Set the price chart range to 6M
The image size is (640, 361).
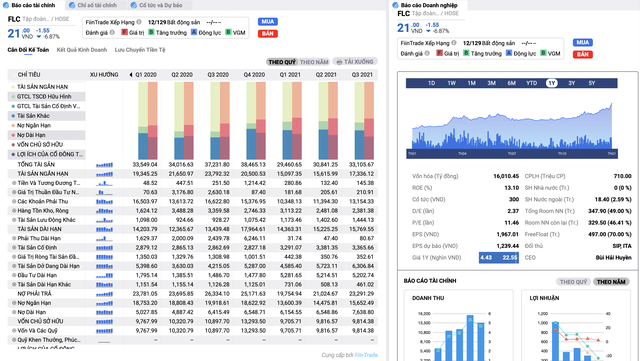[511, 83]
